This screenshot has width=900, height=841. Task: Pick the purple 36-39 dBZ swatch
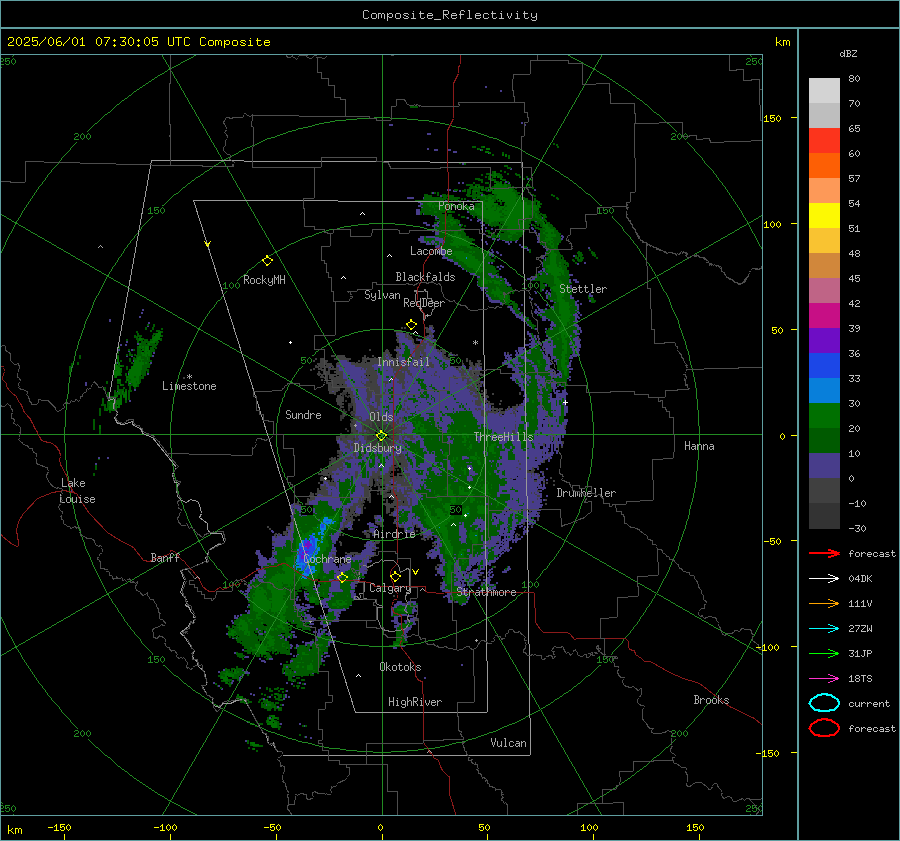(824, 341)
